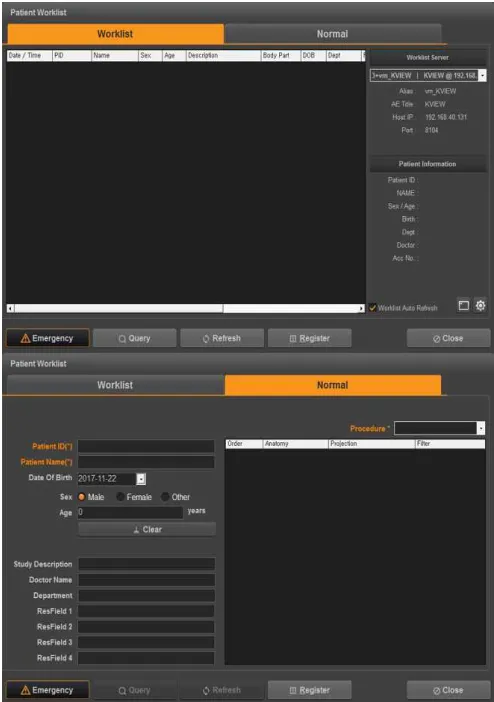This screenshot has width=494, height=702.
Task: Click the Emergency button in the upper window
Action: (47, 338)
